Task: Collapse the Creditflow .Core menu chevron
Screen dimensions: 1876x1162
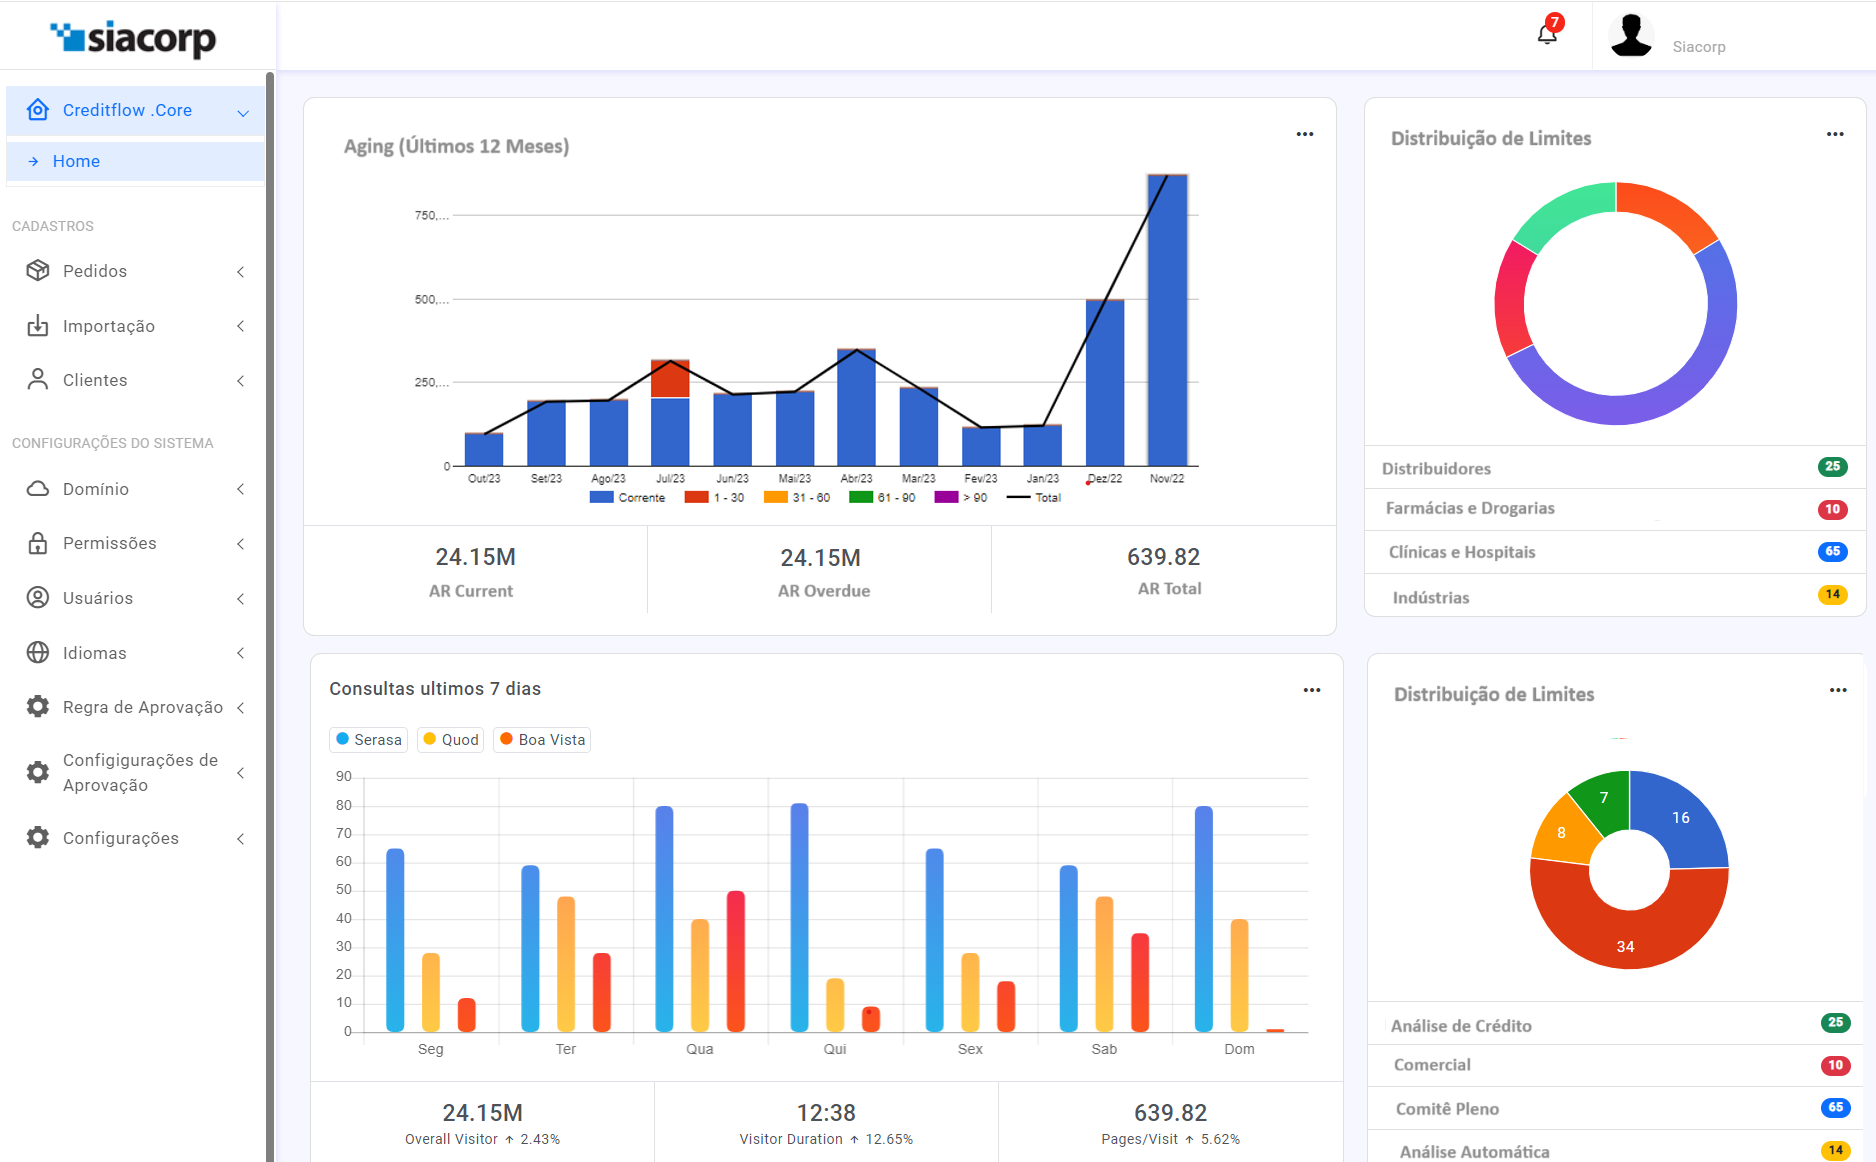Action: (x=243, y=112)
